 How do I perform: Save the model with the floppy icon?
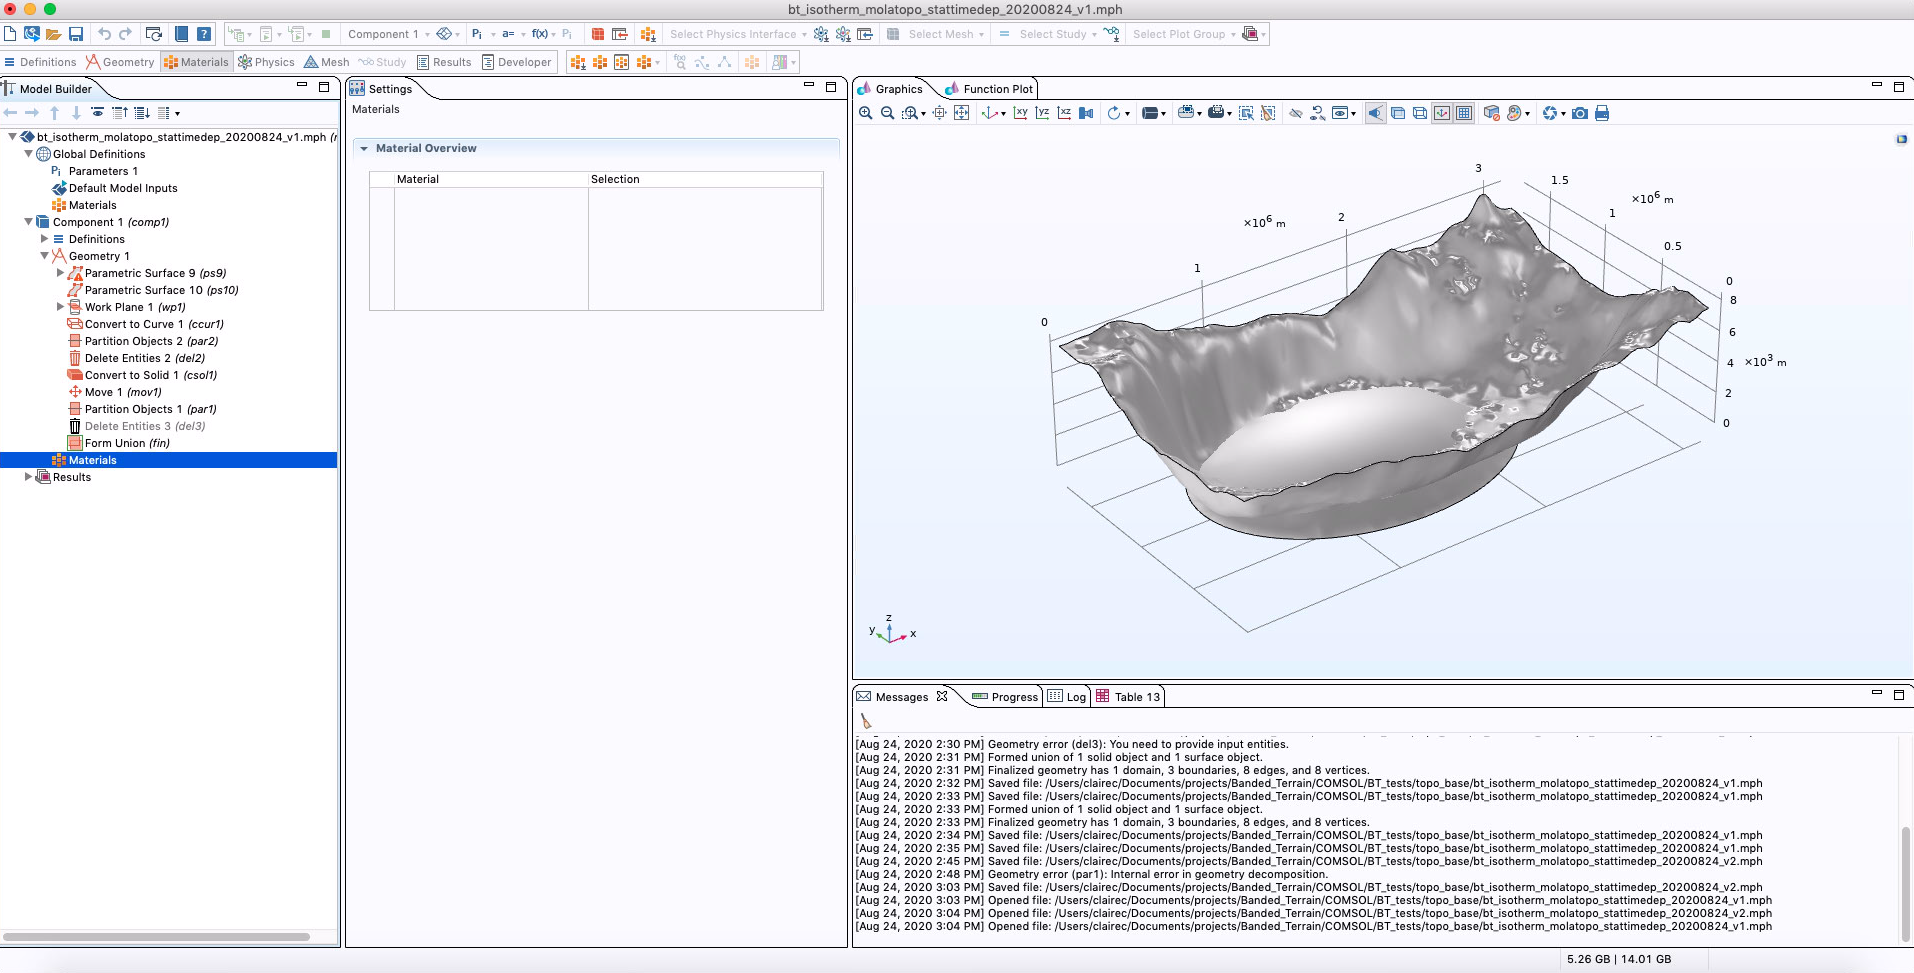point(76,34)
